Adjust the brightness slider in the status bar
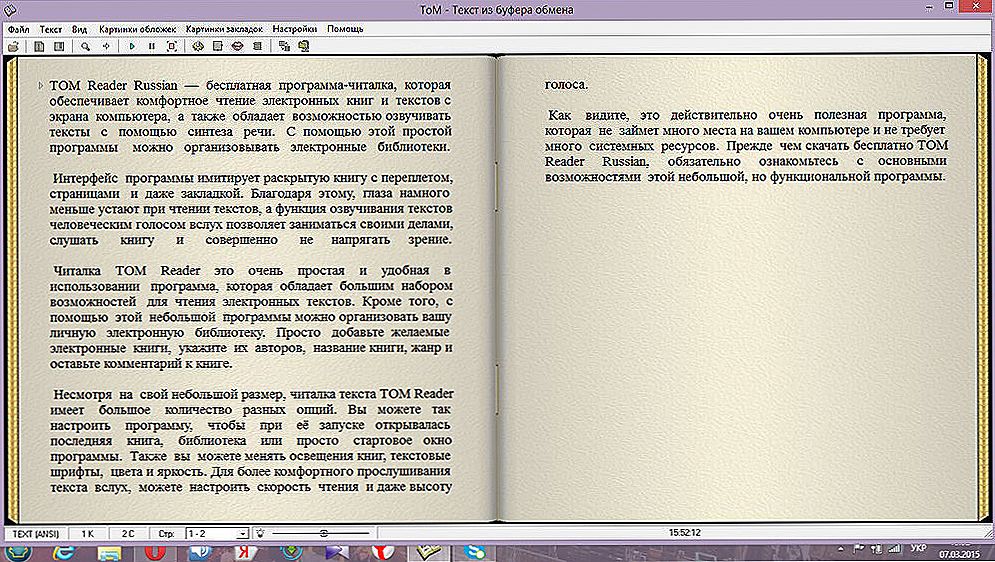 tap(320, 534)
